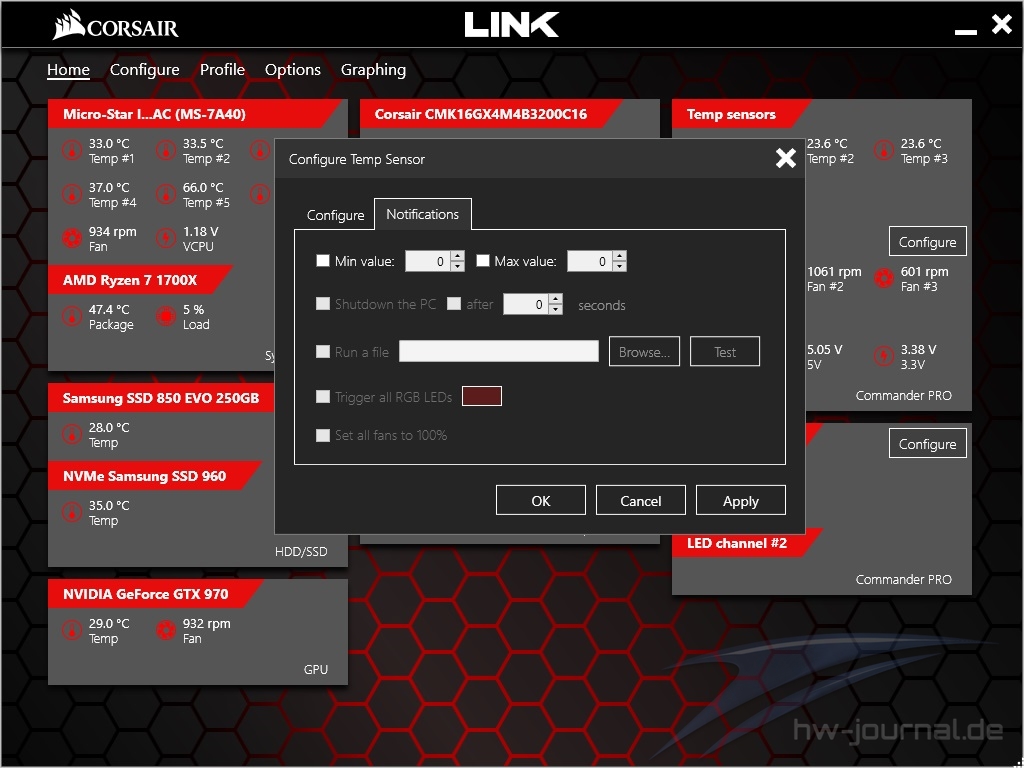Click the Temp sensors panel header
1024x768 pixels.
pyautogui.click(x=740, y=114)
